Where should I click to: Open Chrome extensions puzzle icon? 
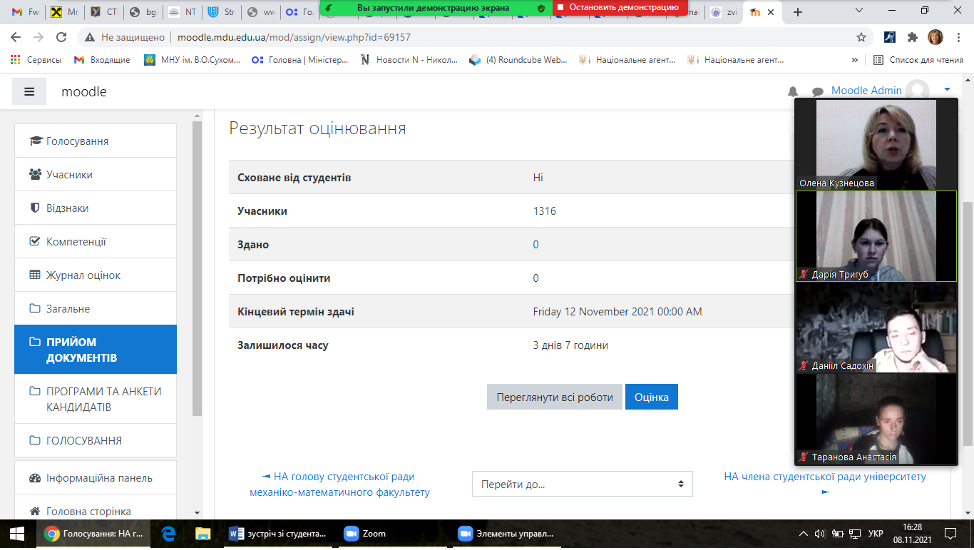[912, 37]
